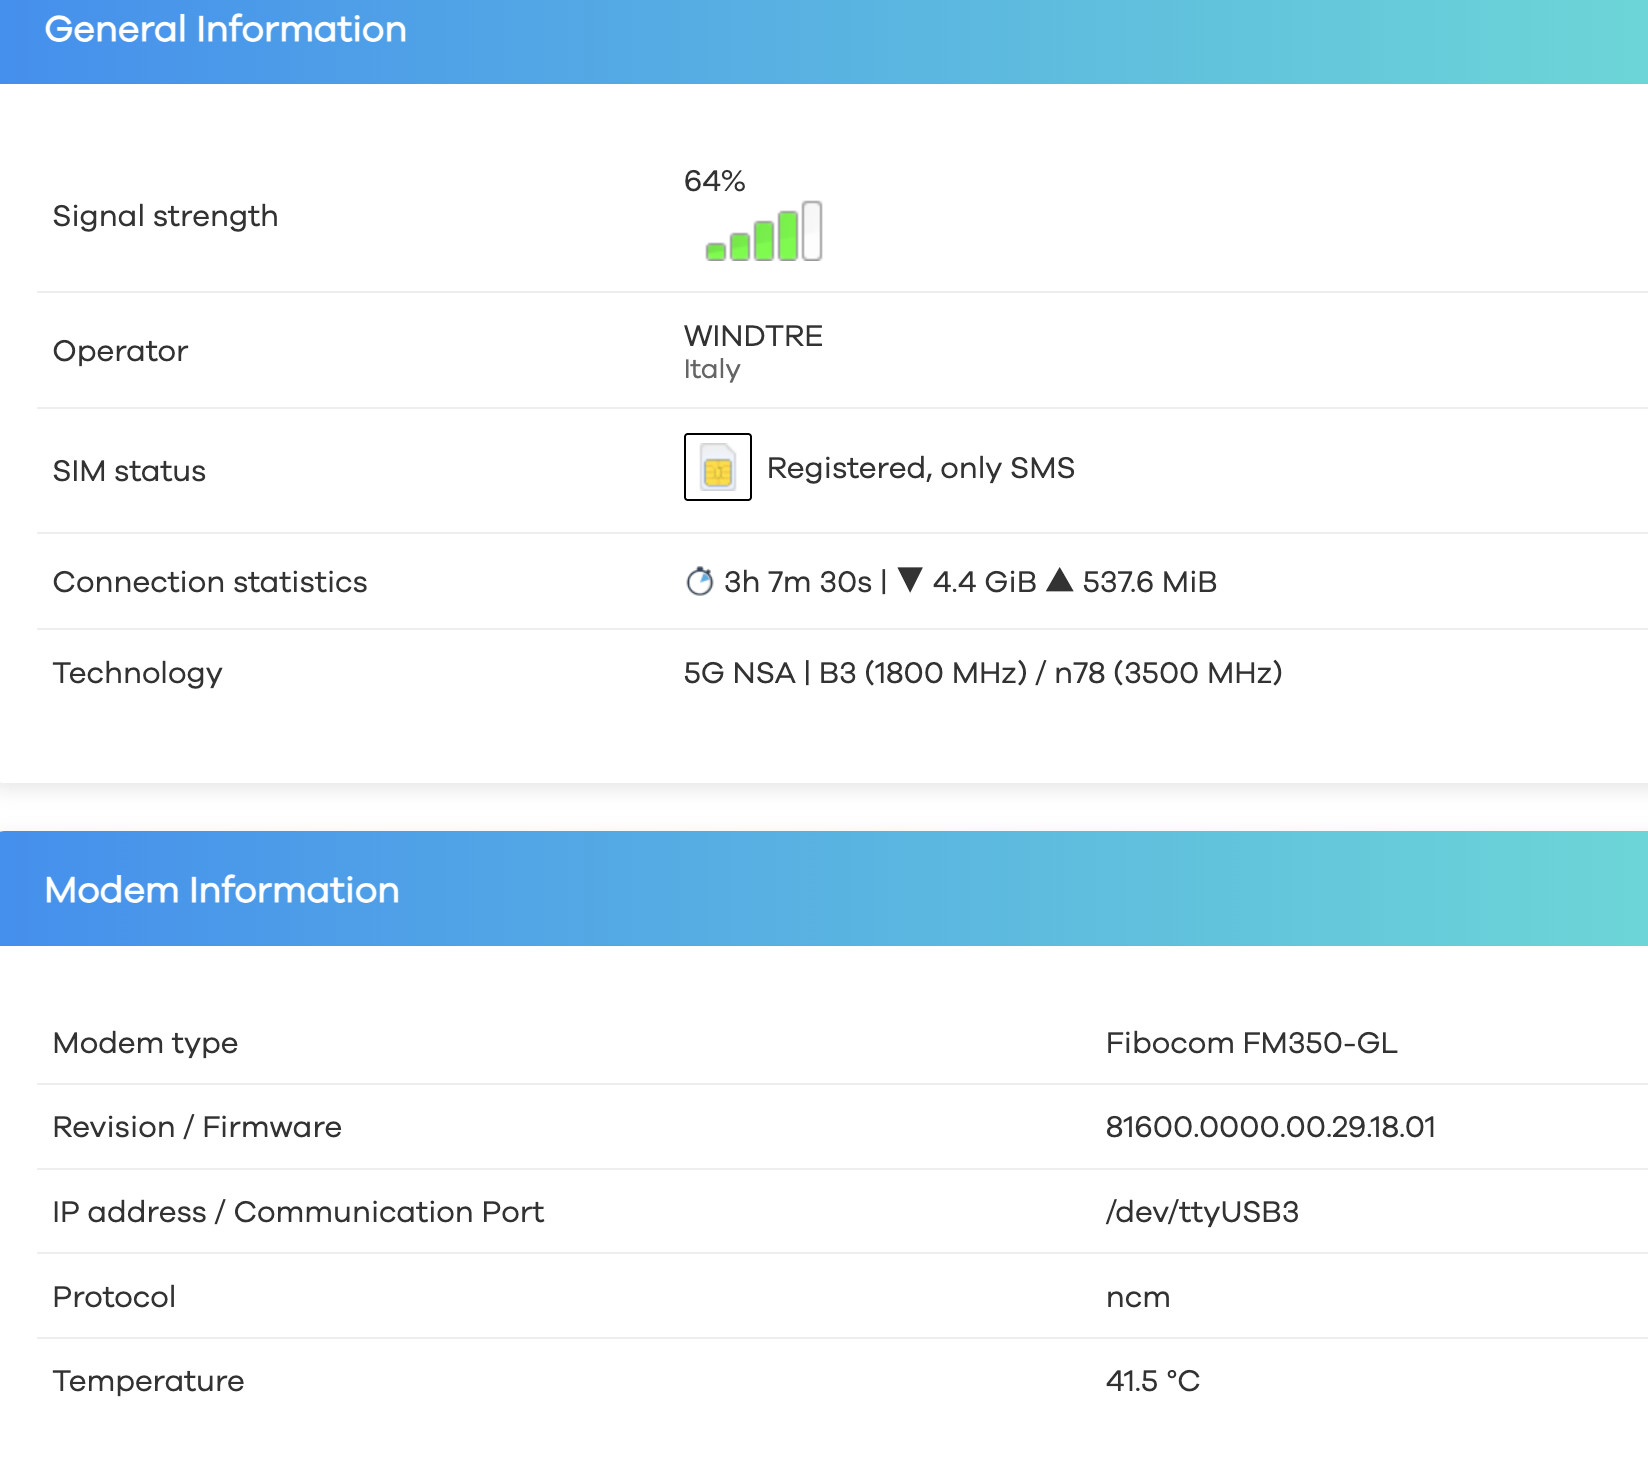The image size is (1648, 1466).
Task: Click the General Information header
Action: pyautogui.click(x=226, y=29)
